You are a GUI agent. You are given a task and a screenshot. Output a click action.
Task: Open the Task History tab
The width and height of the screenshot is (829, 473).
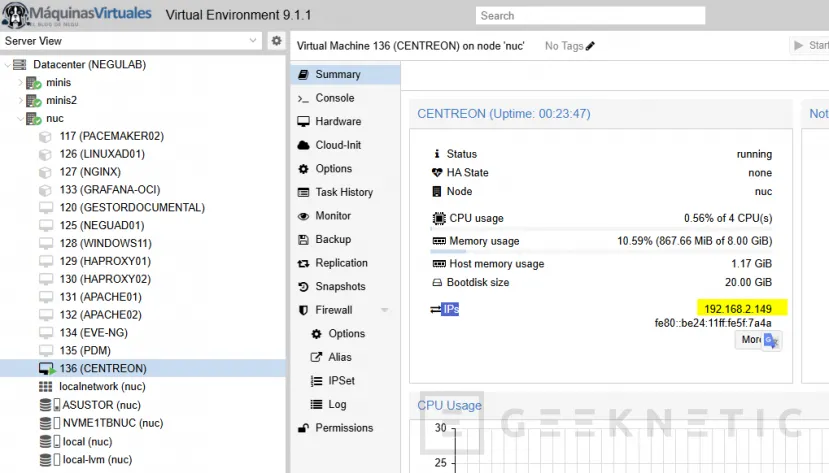pos(345,192)
